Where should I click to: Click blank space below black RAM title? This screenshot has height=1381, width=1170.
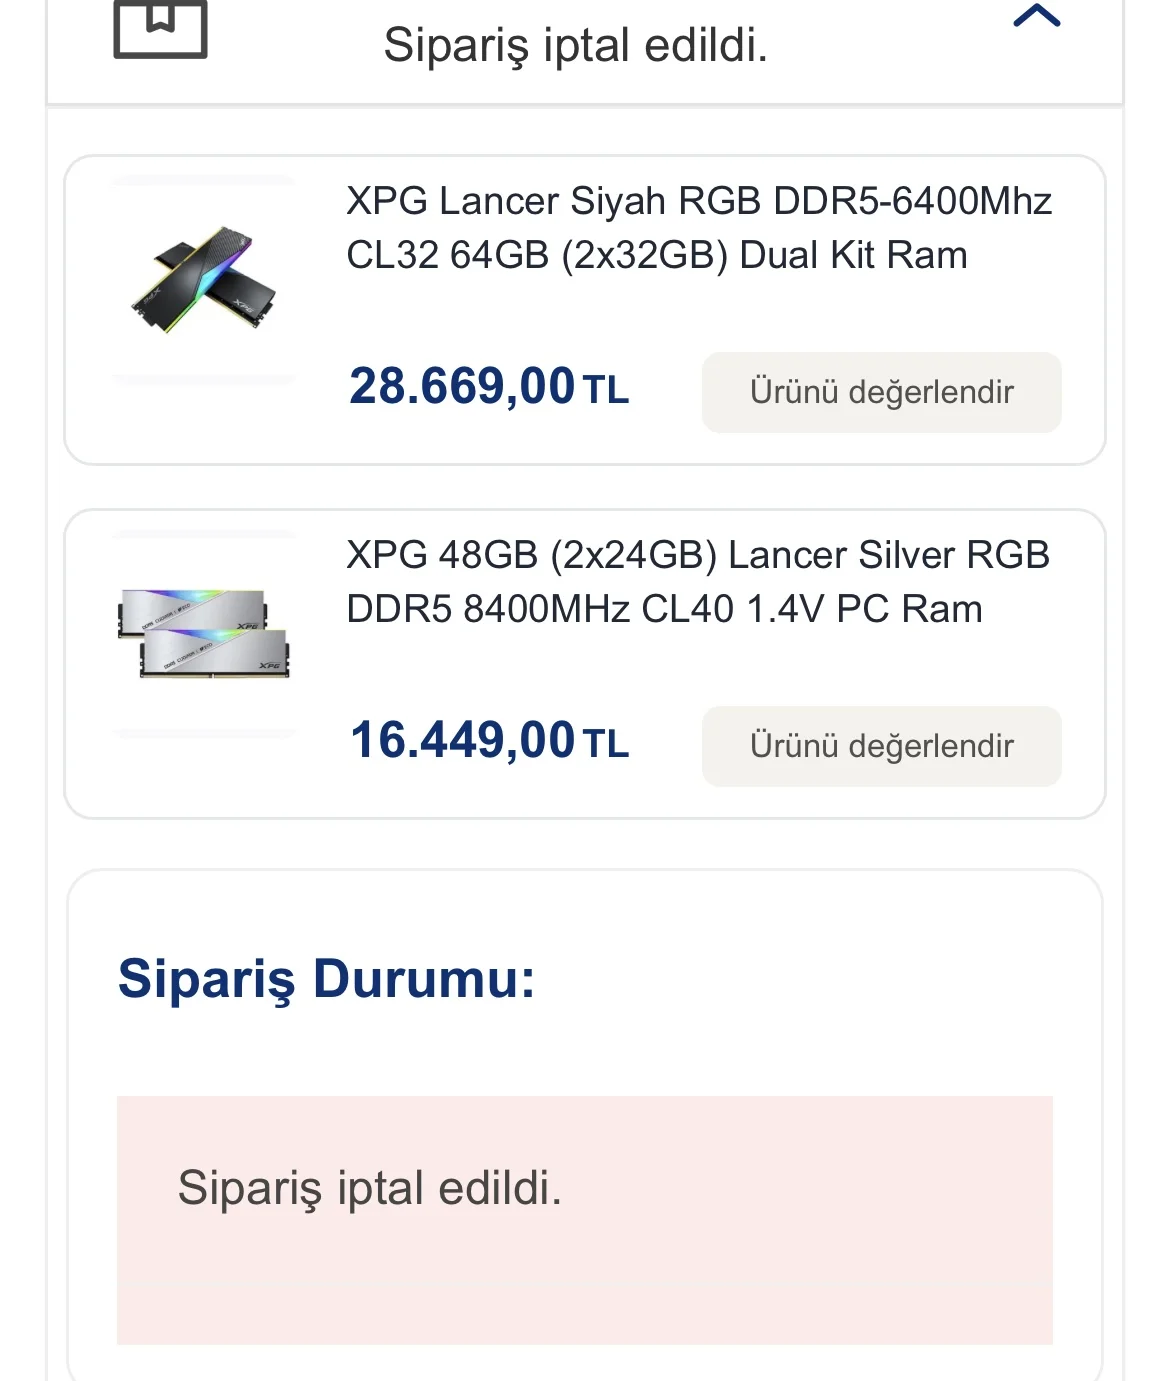coord(700,315)
